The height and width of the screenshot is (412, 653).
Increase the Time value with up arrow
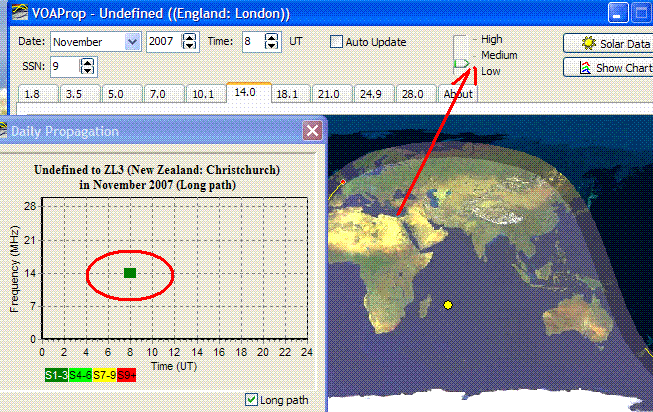pos(272,37)
